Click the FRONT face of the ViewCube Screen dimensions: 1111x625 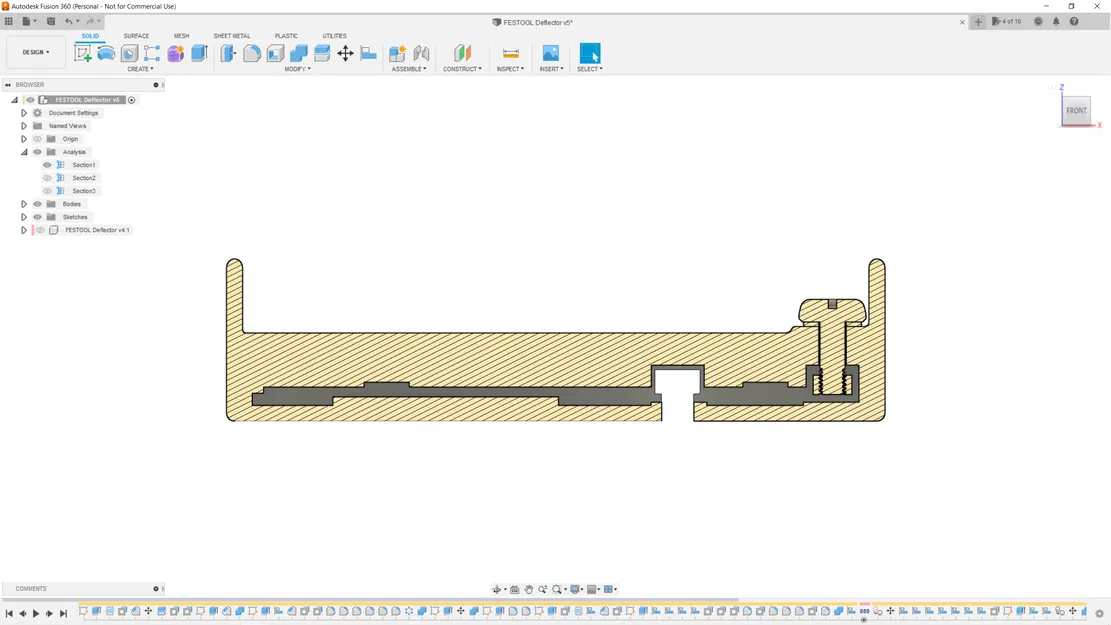(1076, 111)
